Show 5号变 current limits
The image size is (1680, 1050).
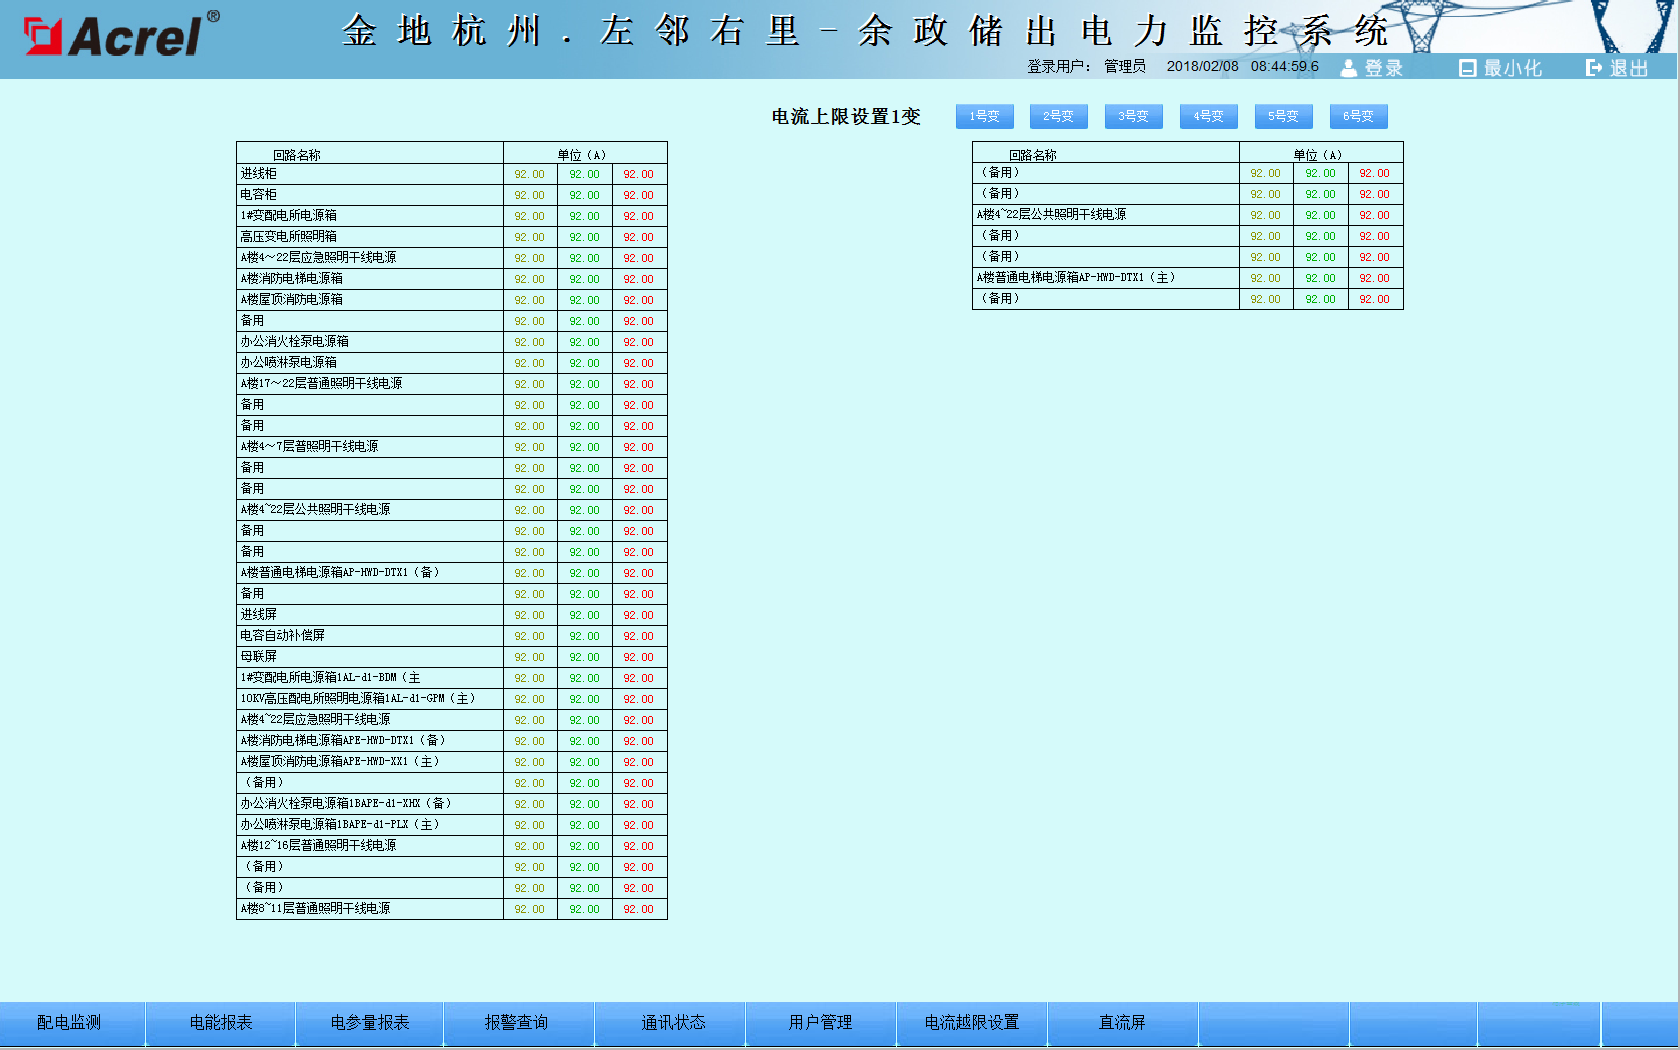tap(1283, 116)
